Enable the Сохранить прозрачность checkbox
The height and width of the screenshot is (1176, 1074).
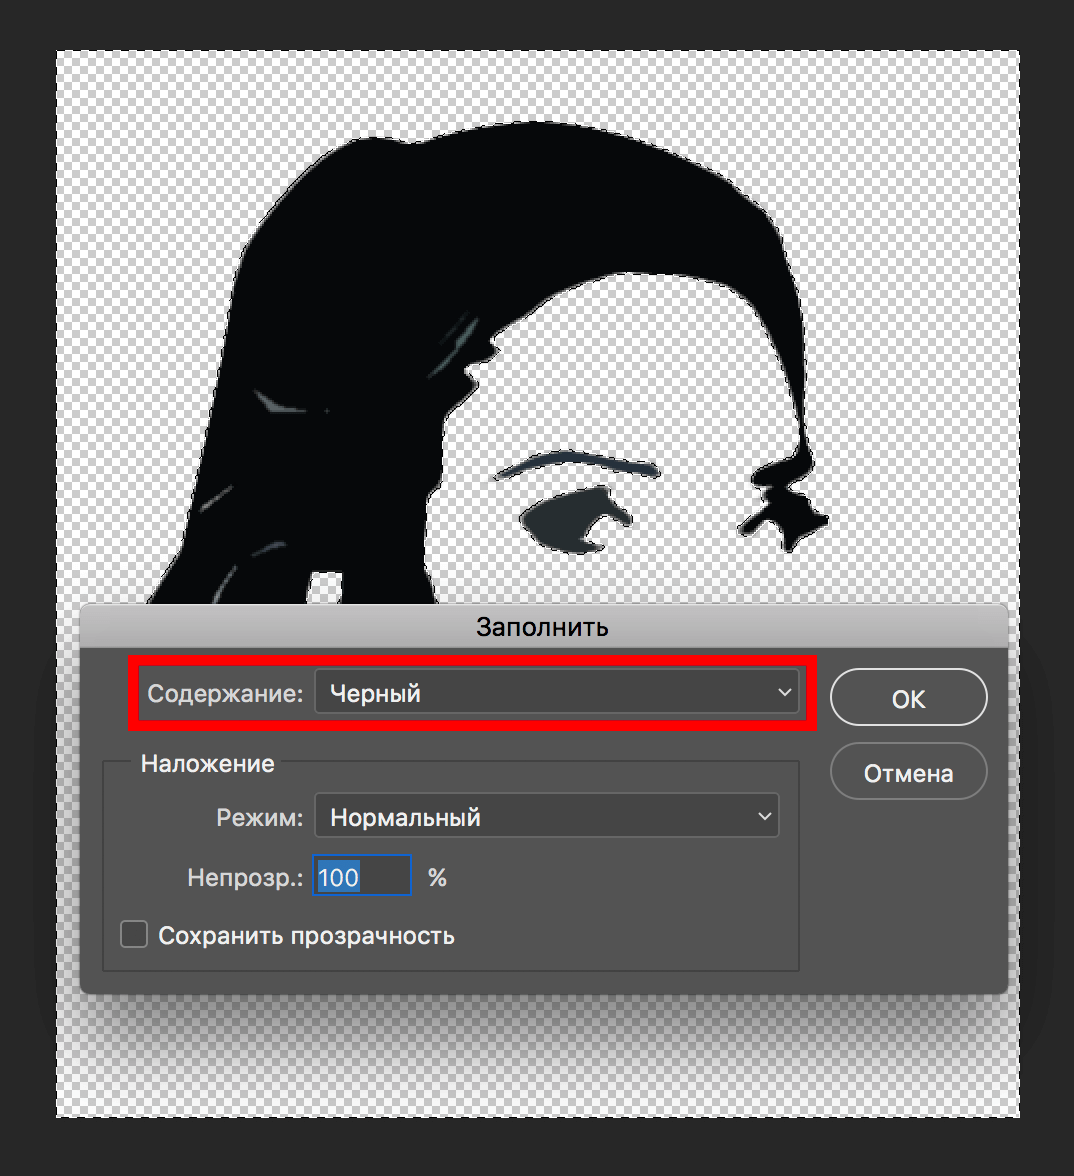133,933
